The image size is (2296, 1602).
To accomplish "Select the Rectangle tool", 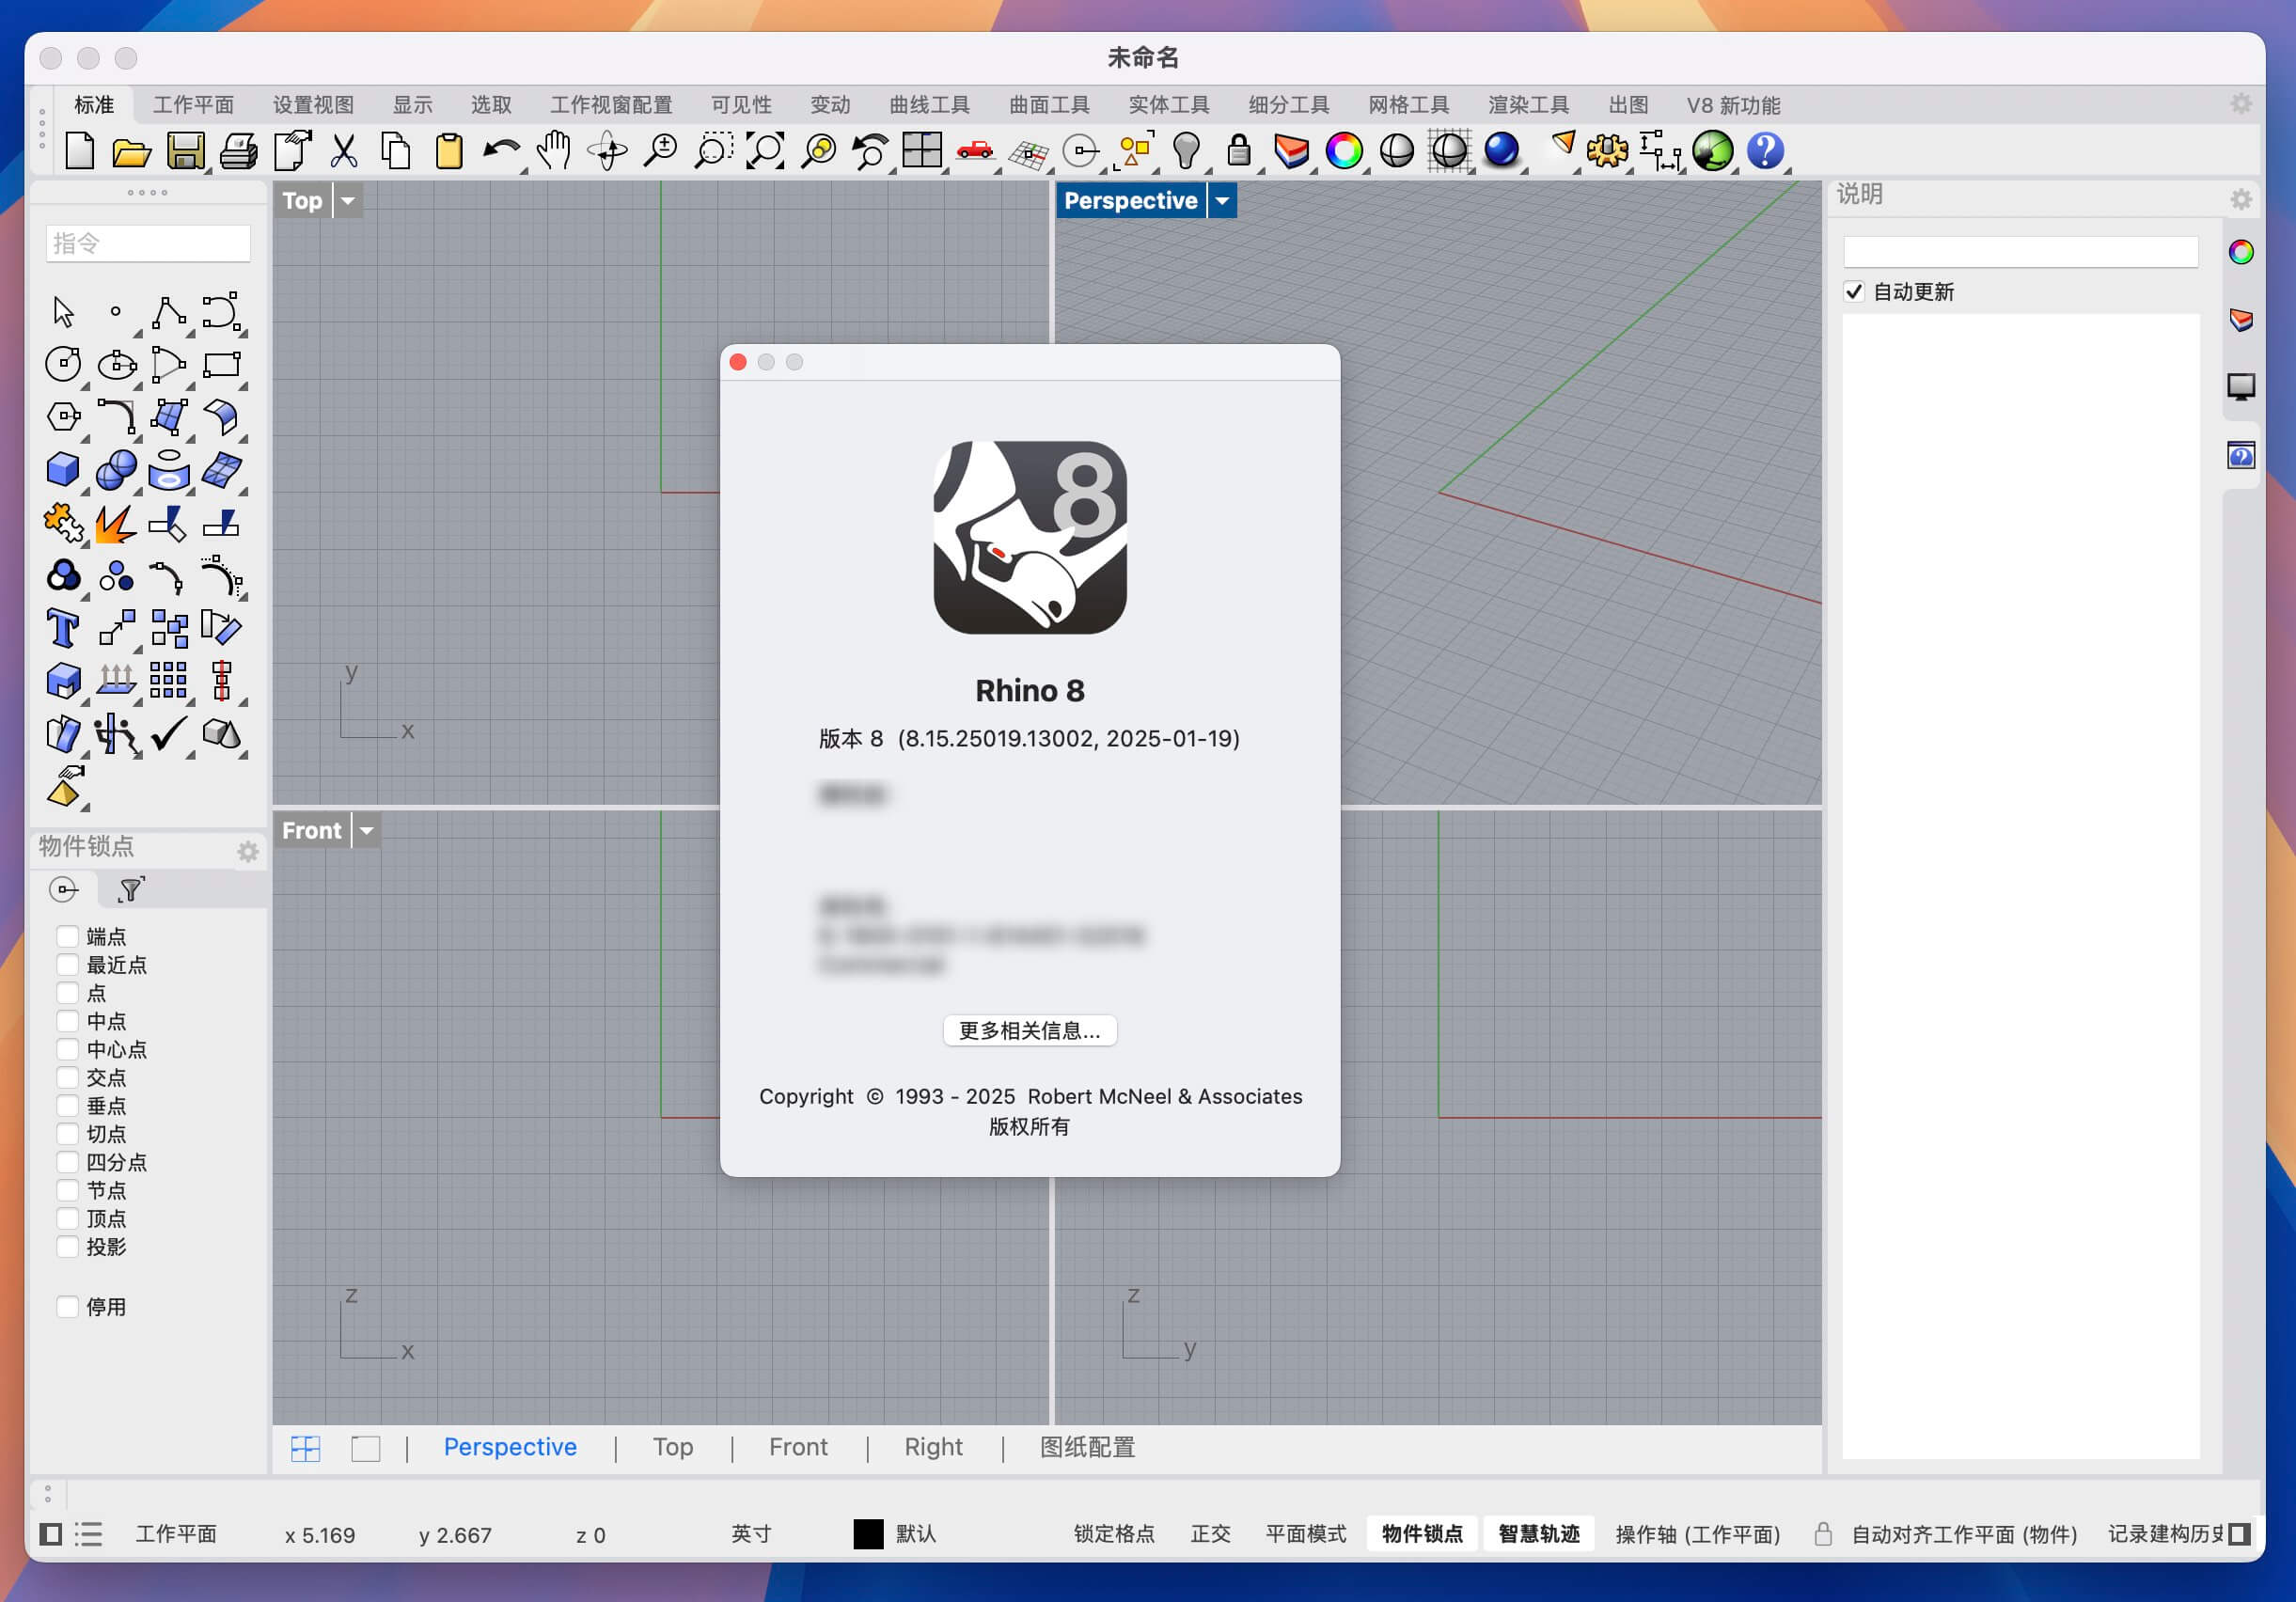I will [221, 364].
